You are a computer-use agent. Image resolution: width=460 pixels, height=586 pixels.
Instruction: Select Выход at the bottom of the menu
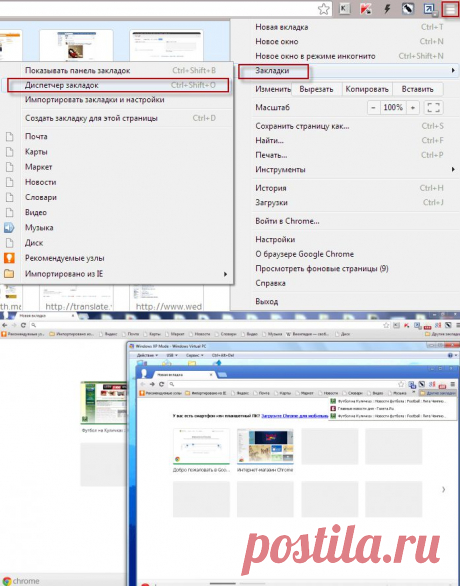tap(266, 301)
